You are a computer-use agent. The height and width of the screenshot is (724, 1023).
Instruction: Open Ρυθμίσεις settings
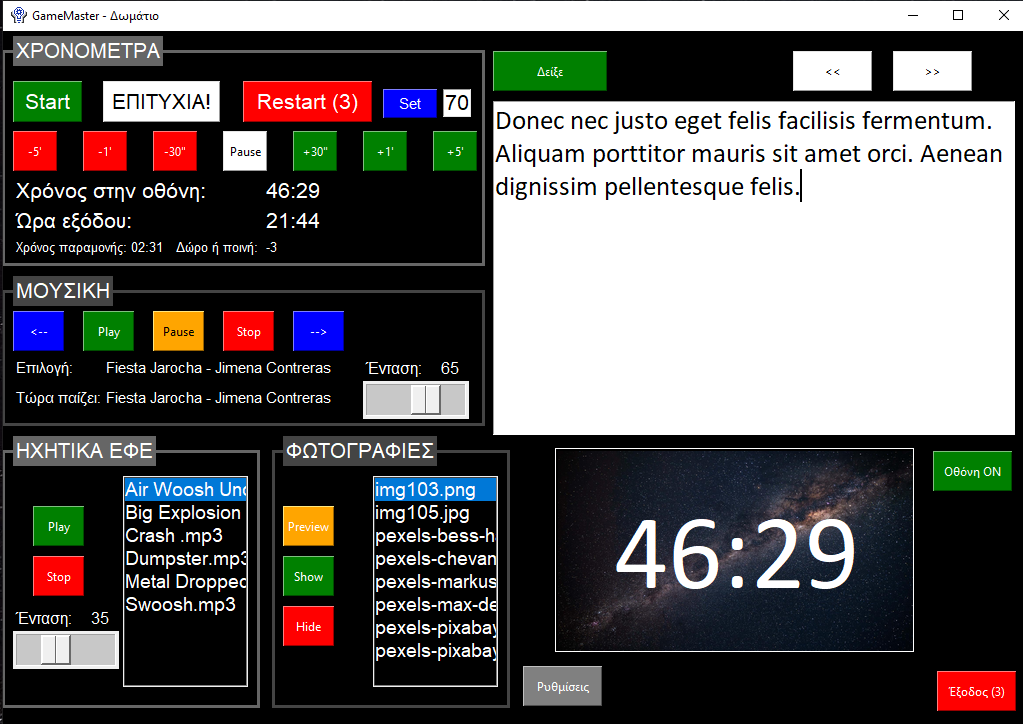click(562, 687)
